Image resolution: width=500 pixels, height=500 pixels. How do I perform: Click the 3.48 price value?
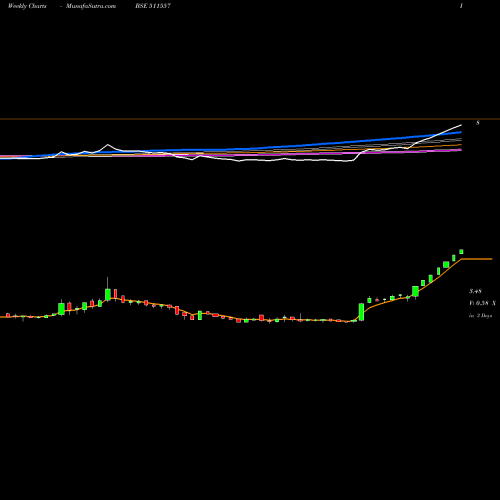475,291
